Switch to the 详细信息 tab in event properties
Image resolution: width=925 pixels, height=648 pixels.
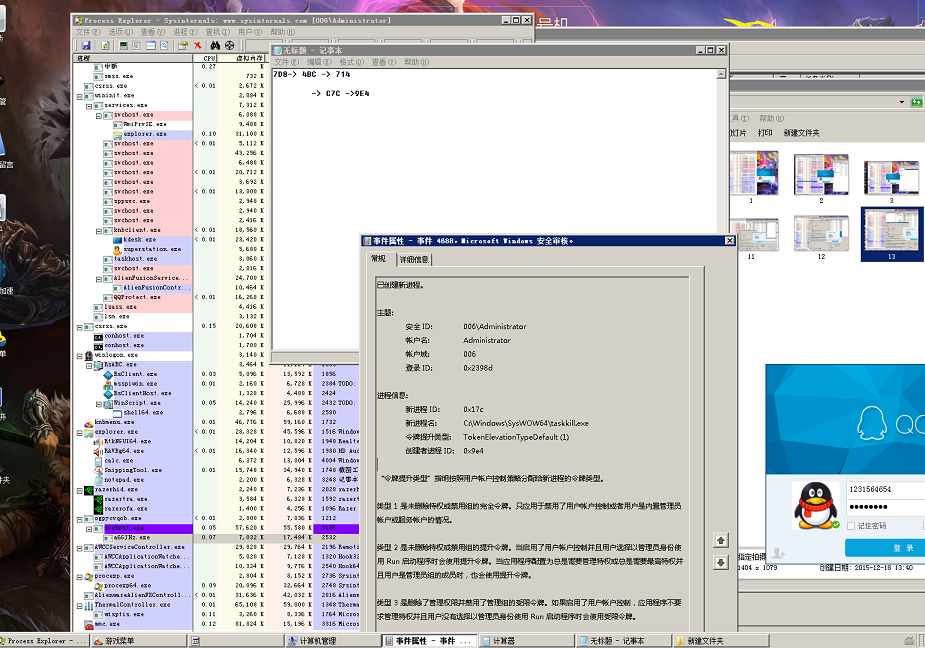[x=414, y=260]
